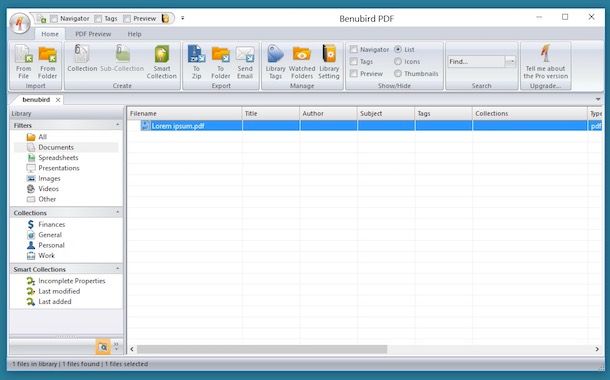Sort by the Author column header
The height and width of the screenshot is (380, 610).
(328, 114)
